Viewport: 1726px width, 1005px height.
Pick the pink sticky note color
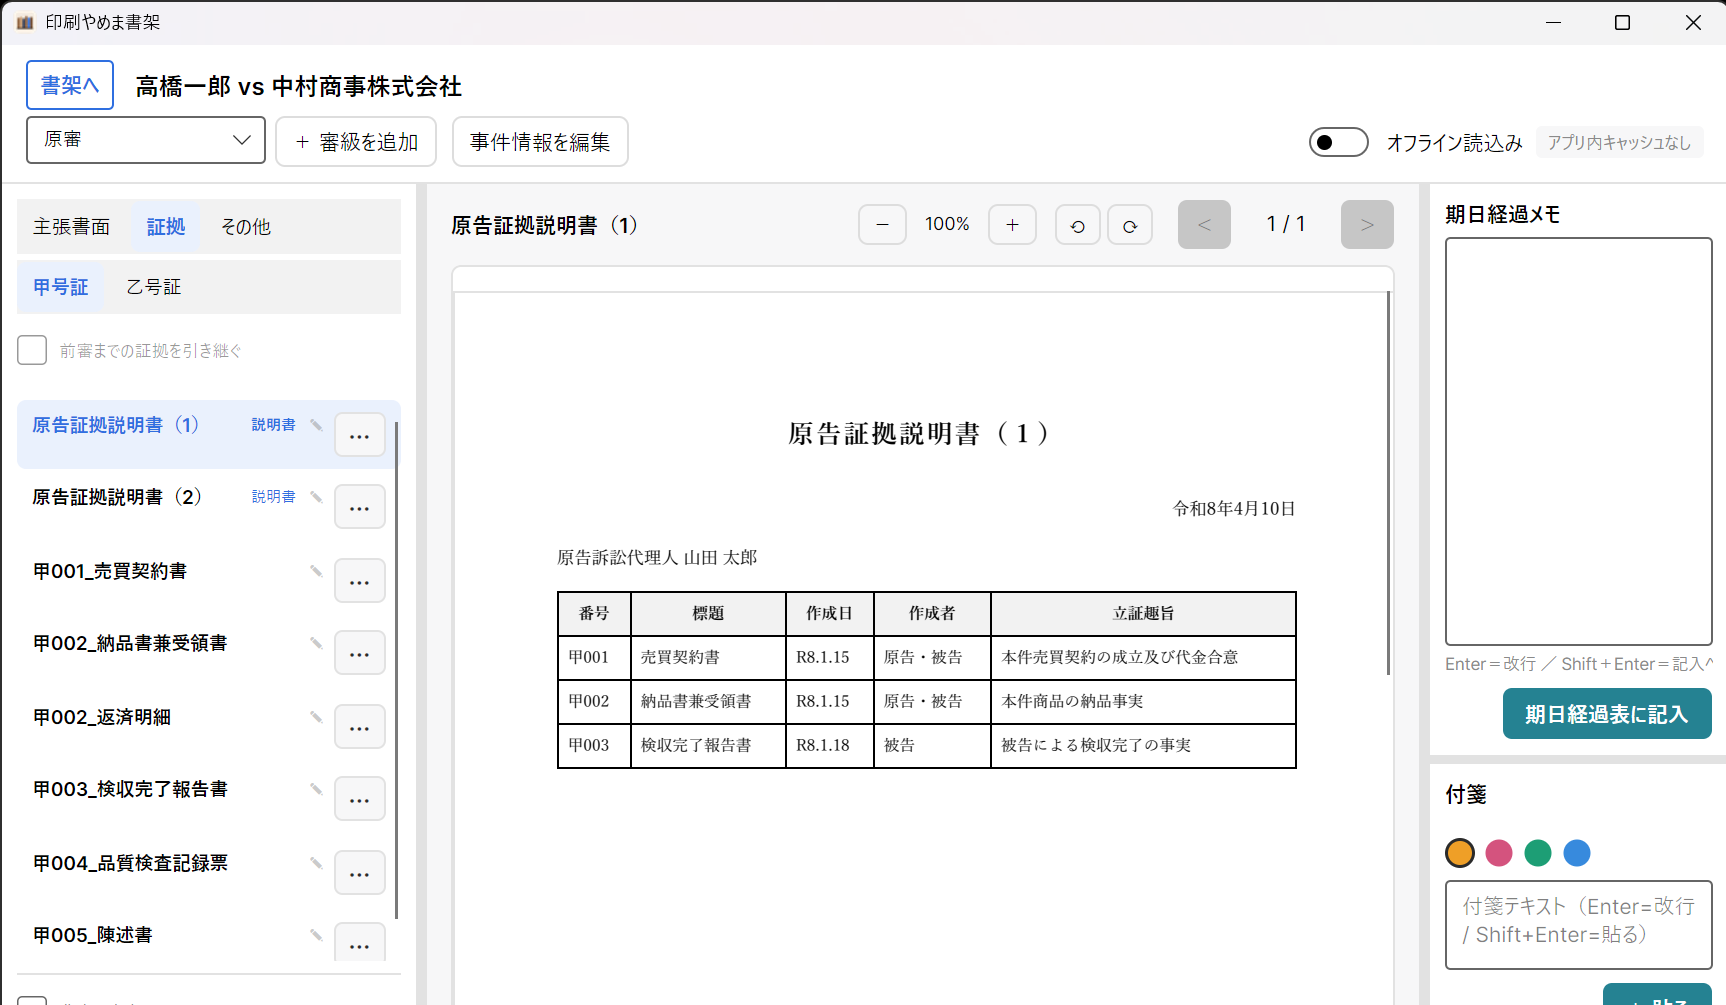click(x=1499, y=853)
